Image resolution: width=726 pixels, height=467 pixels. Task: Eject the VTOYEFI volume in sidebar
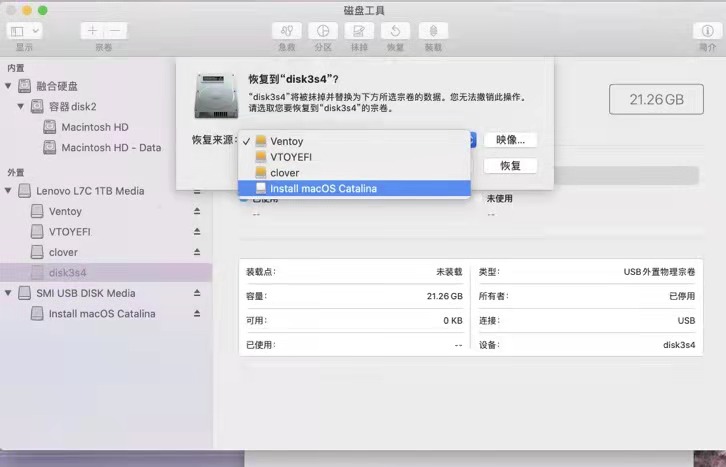click(197, 231)
